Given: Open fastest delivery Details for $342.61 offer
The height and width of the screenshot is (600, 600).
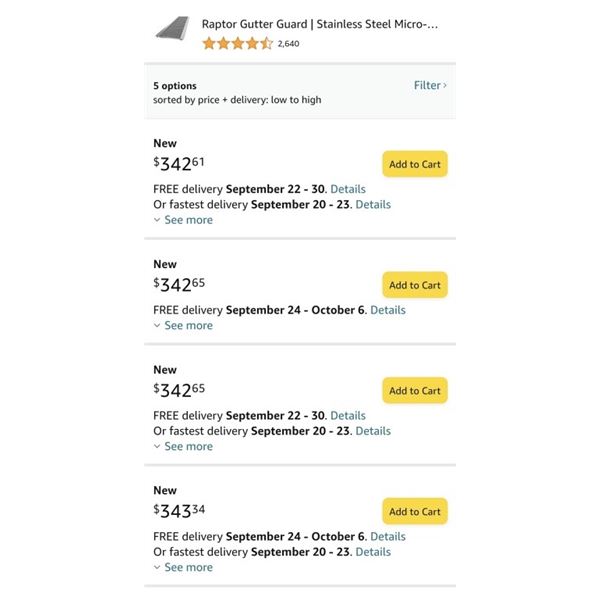Looking at the screenshot, I should (373, 205).
